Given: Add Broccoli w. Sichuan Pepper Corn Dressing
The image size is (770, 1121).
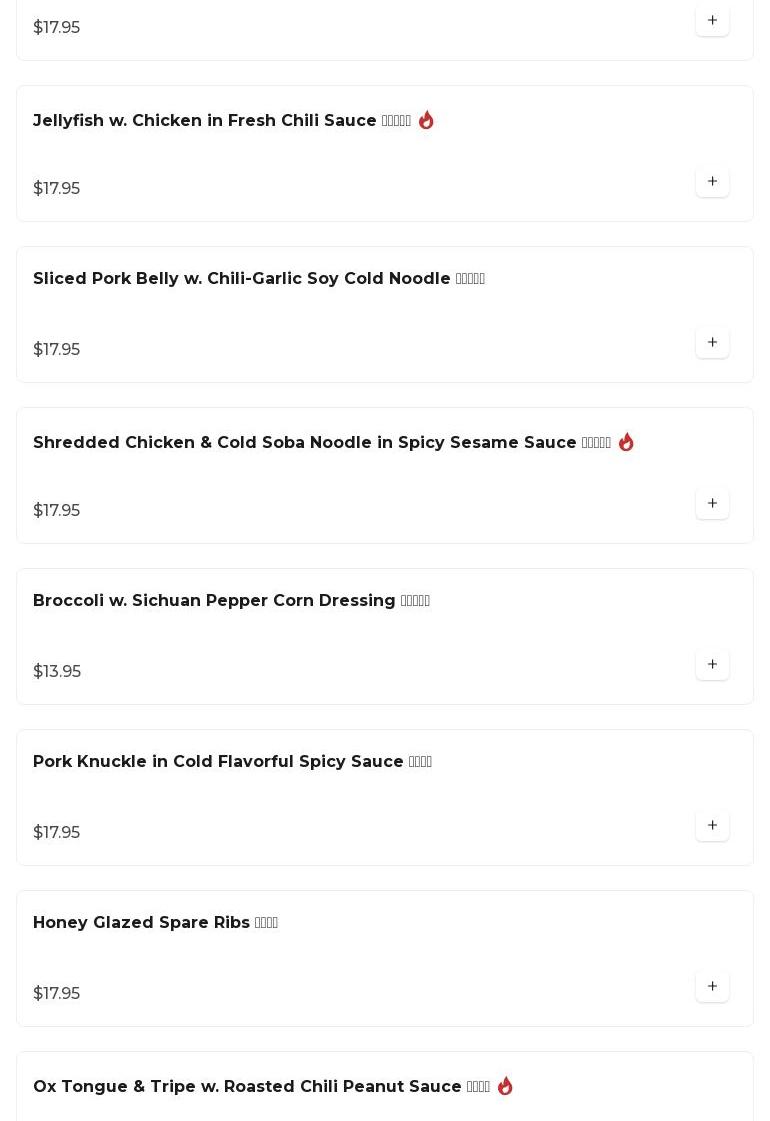Looking at the screenshot, I should [712, 665].
